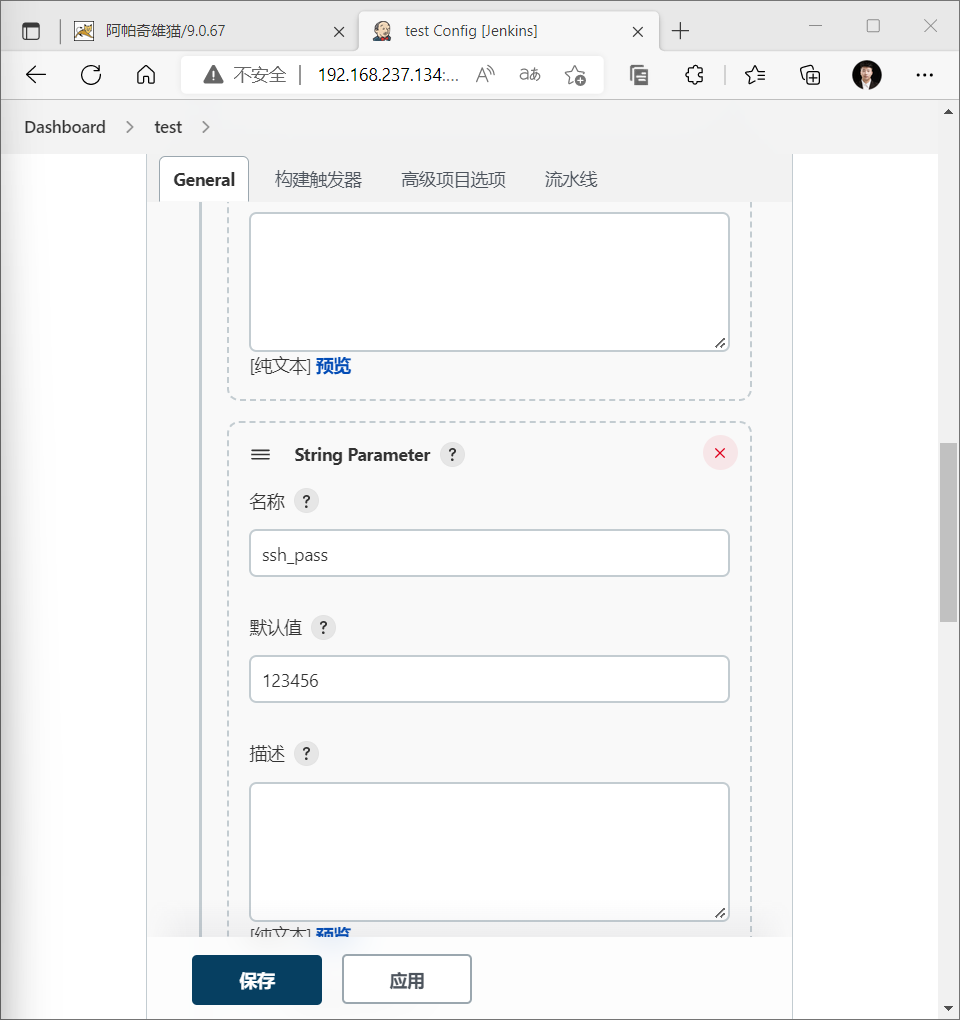The height and width of the screenshot is (1020, 960).
Task: Open browser extensions puzzle icon
Action: [694, 75]
